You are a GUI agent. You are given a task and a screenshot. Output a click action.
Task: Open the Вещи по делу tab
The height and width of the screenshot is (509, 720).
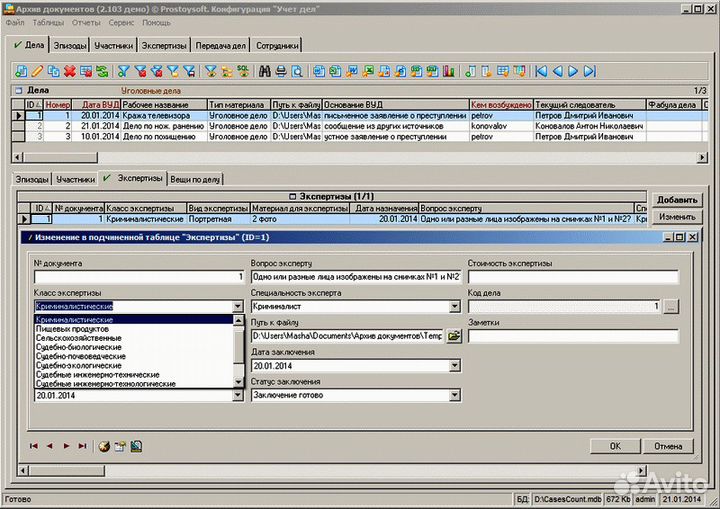tap(195, 179)
